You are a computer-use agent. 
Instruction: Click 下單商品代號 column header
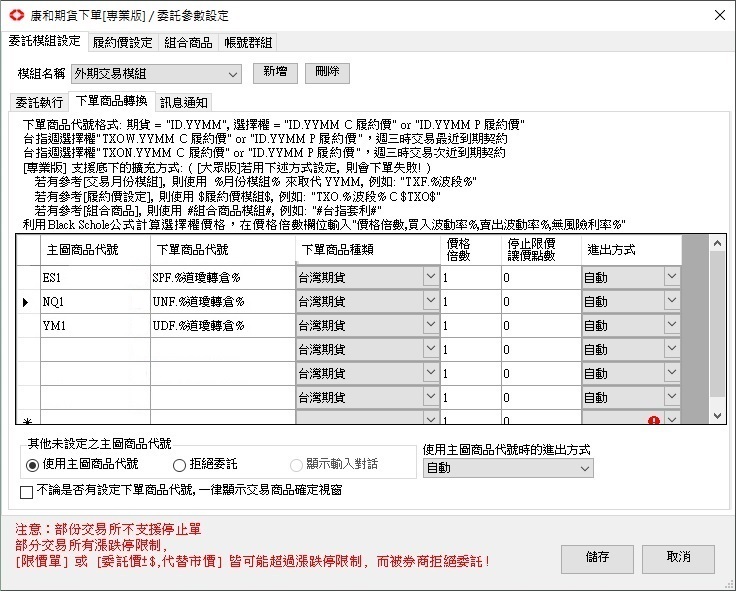pyautogui.click(x=223, y=250)
